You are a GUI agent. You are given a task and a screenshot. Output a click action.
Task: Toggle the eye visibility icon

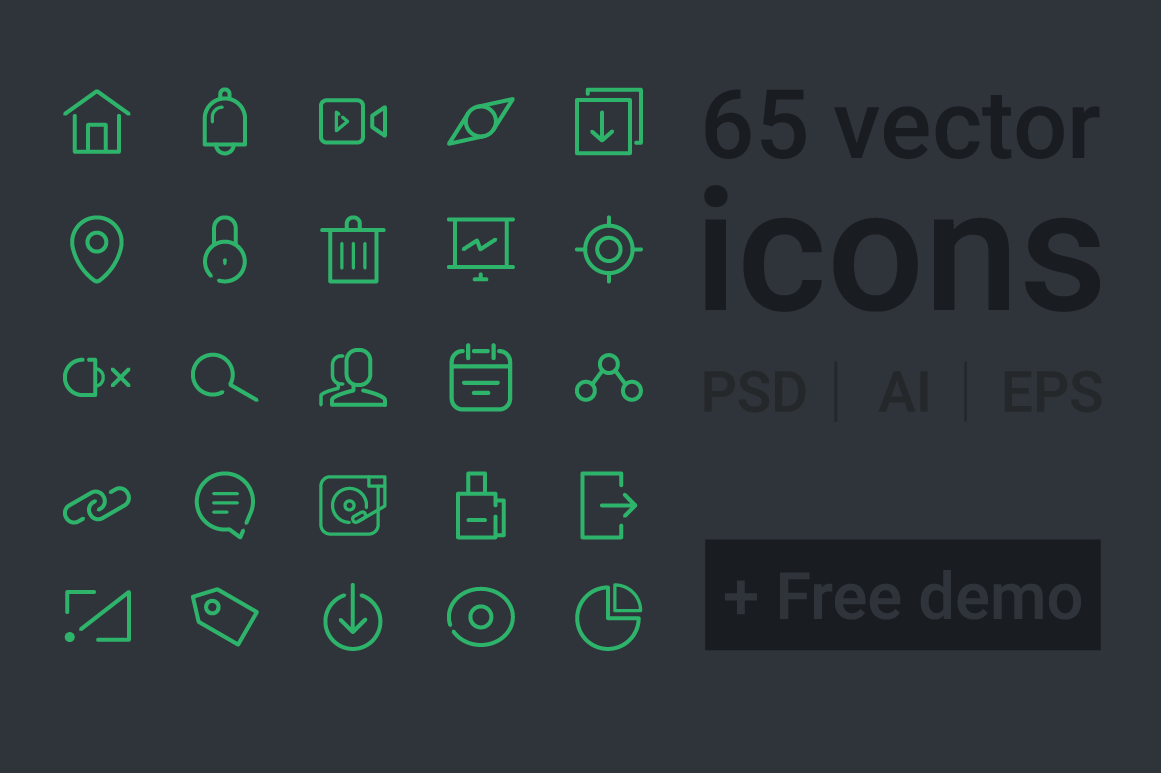[481, 617]
